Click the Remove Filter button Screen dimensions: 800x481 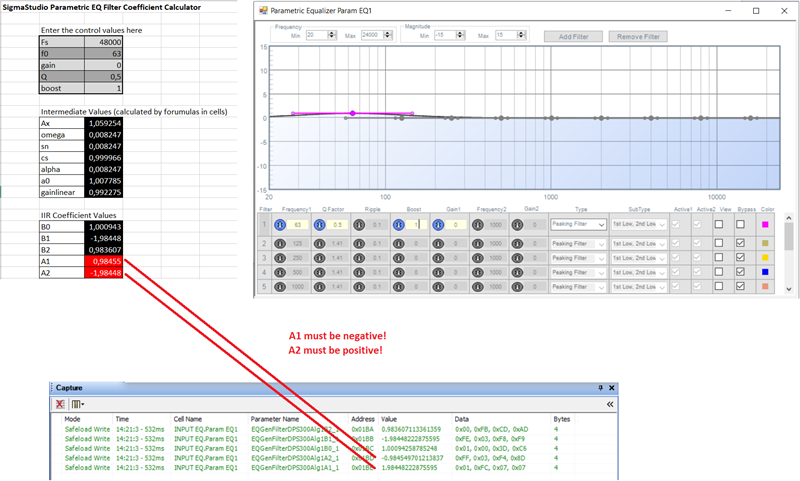tap(638, 37)
